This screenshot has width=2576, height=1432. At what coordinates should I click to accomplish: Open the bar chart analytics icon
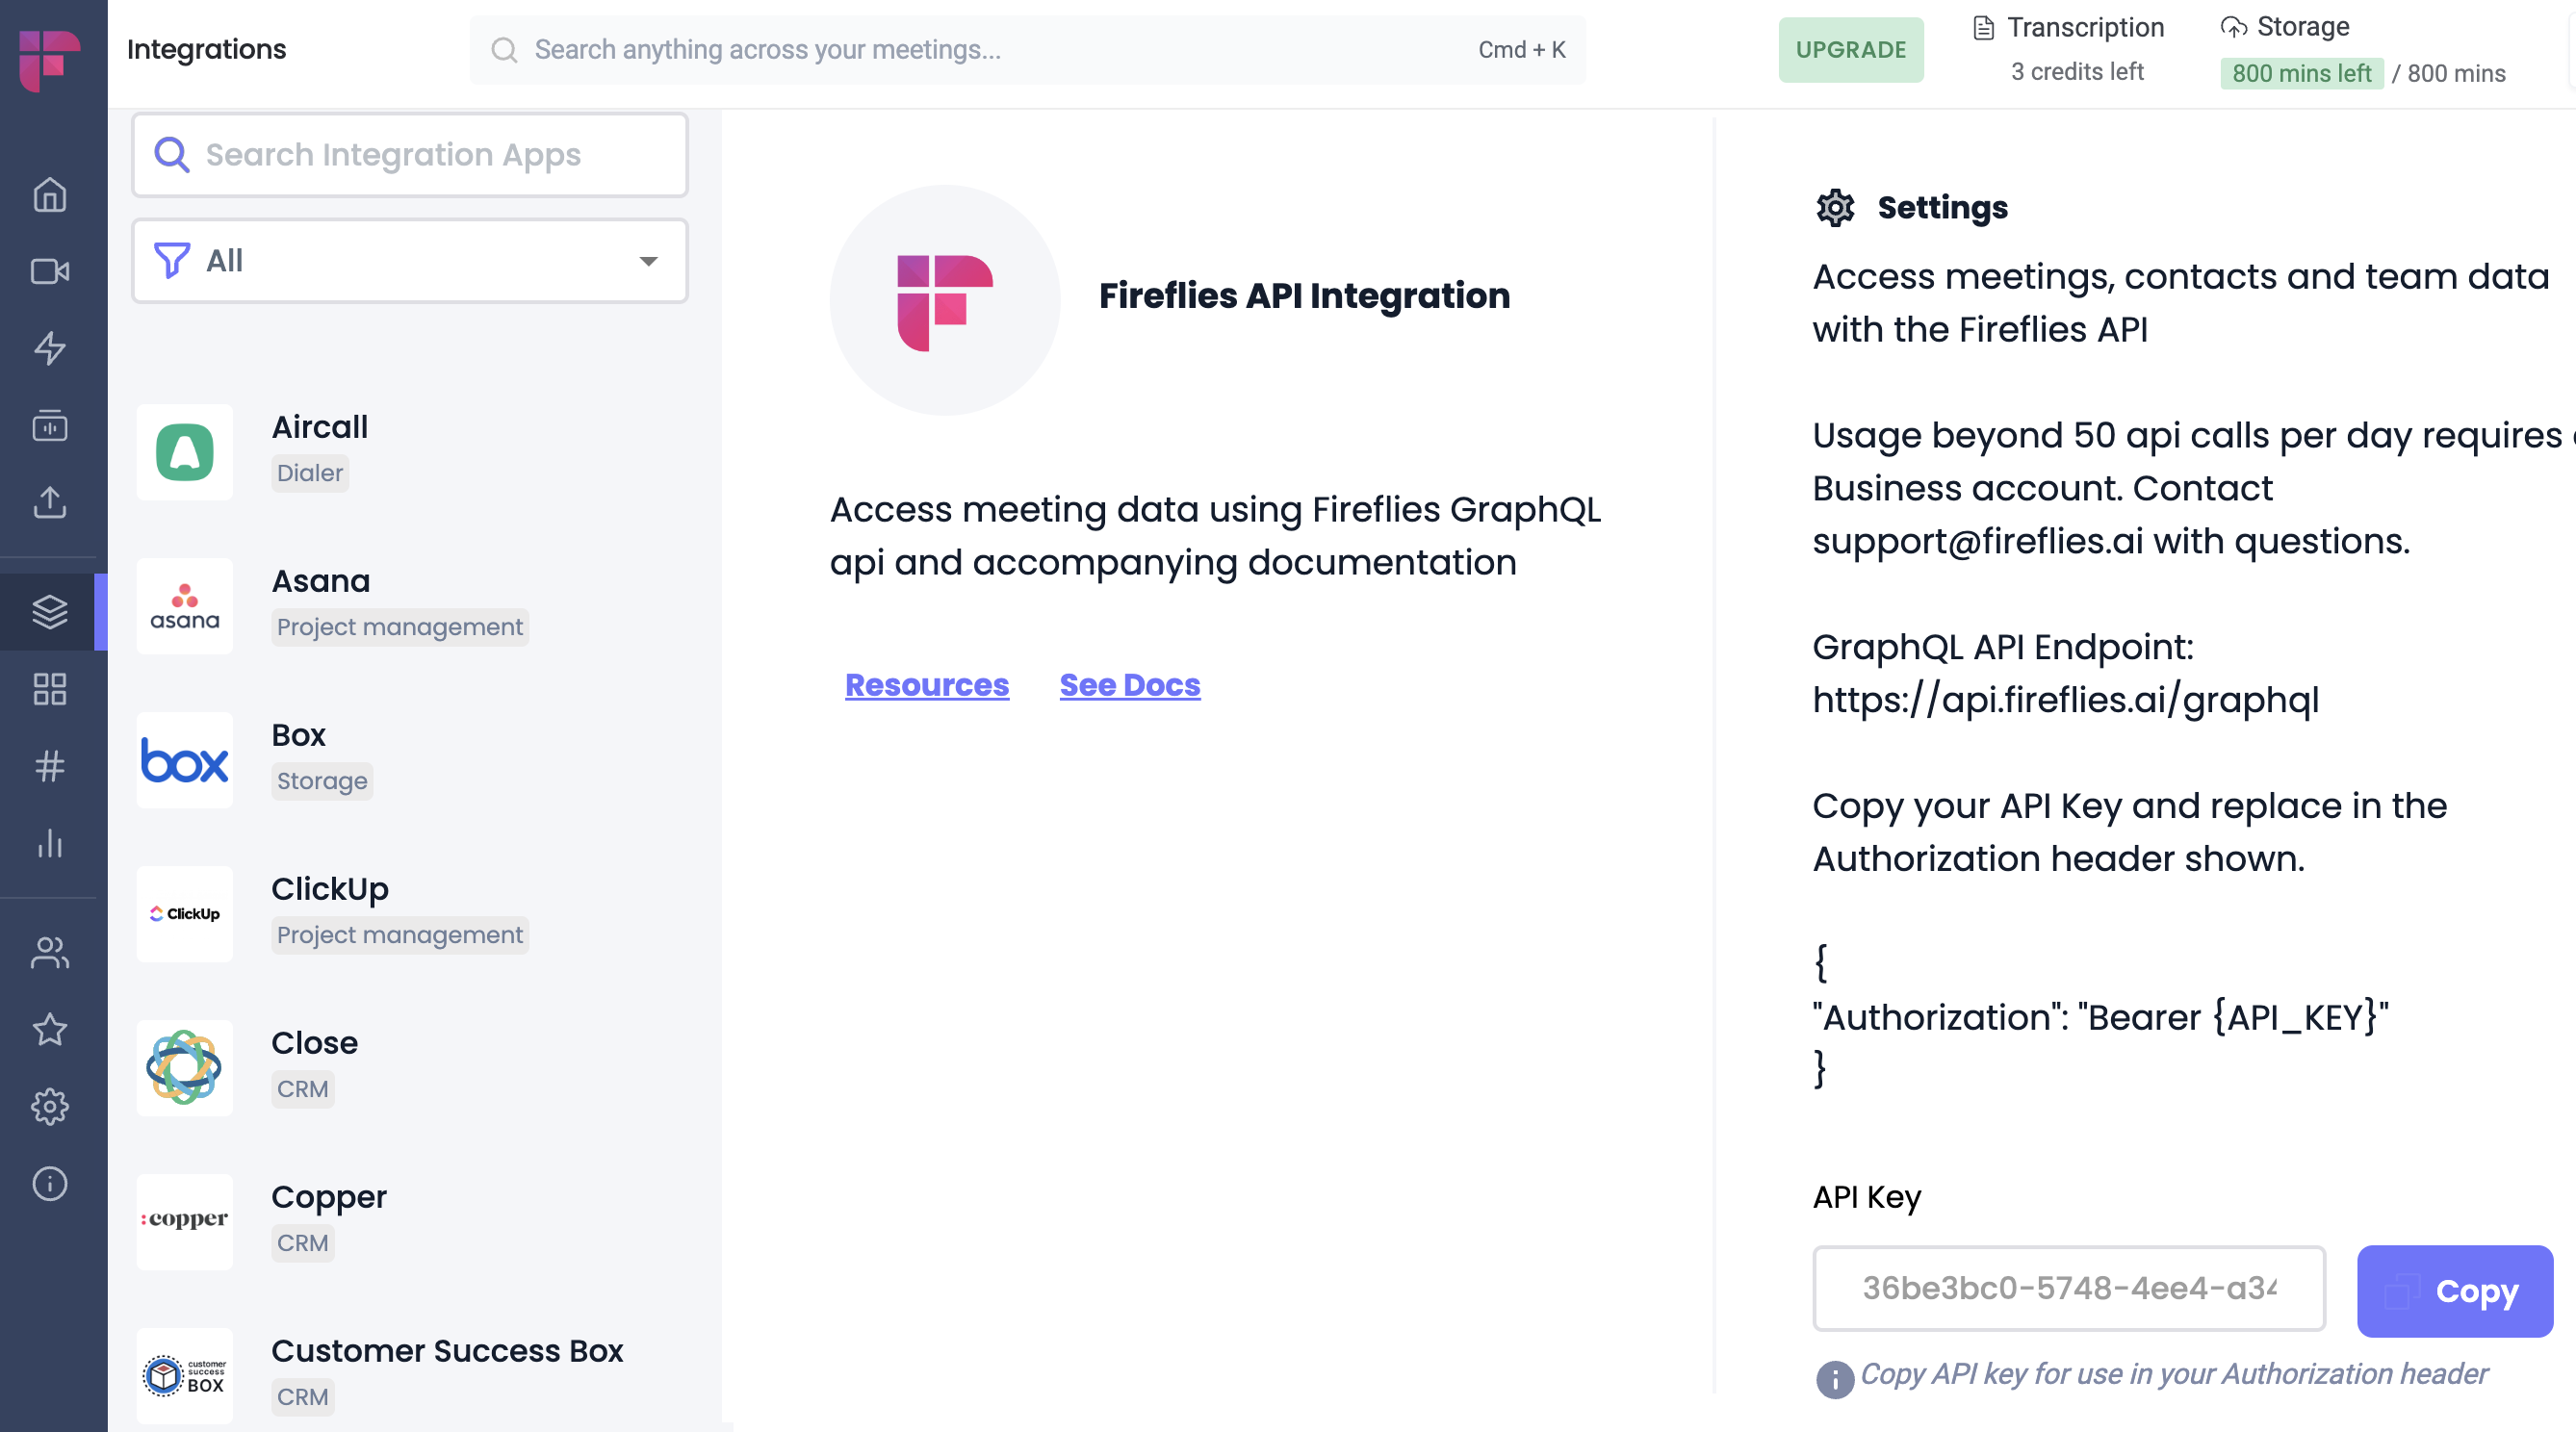pyautogui.click(x=49, y=843)
